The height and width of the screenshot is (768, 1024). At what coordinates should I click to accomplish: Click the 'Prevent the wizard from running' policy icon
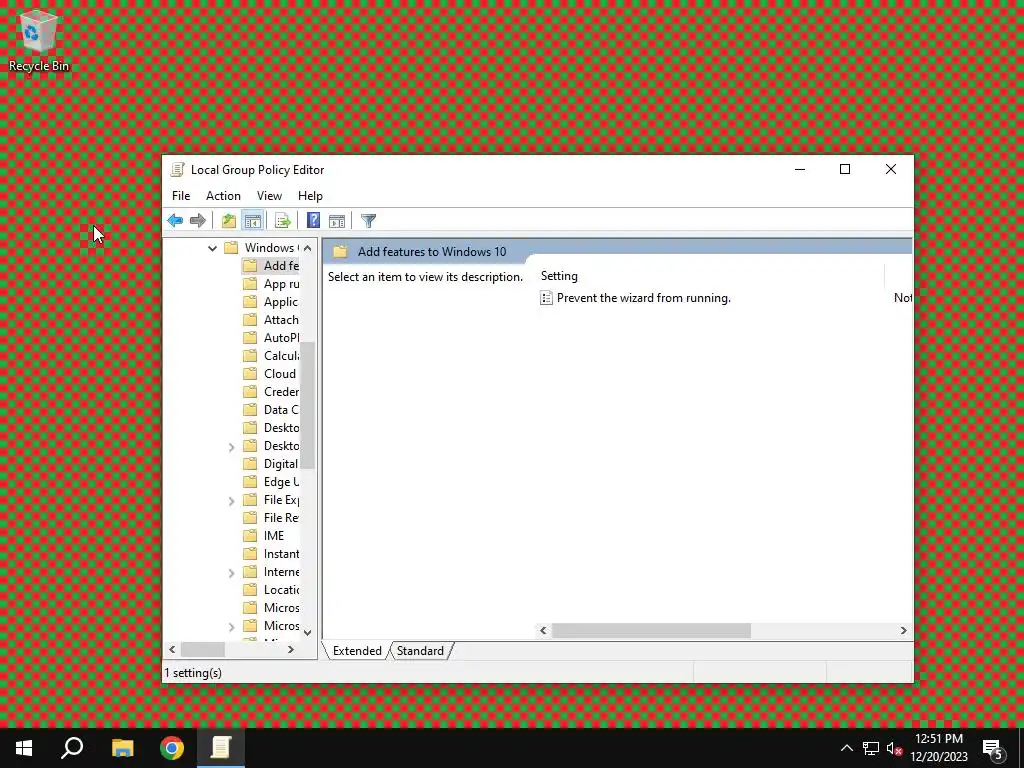(547, 298)
